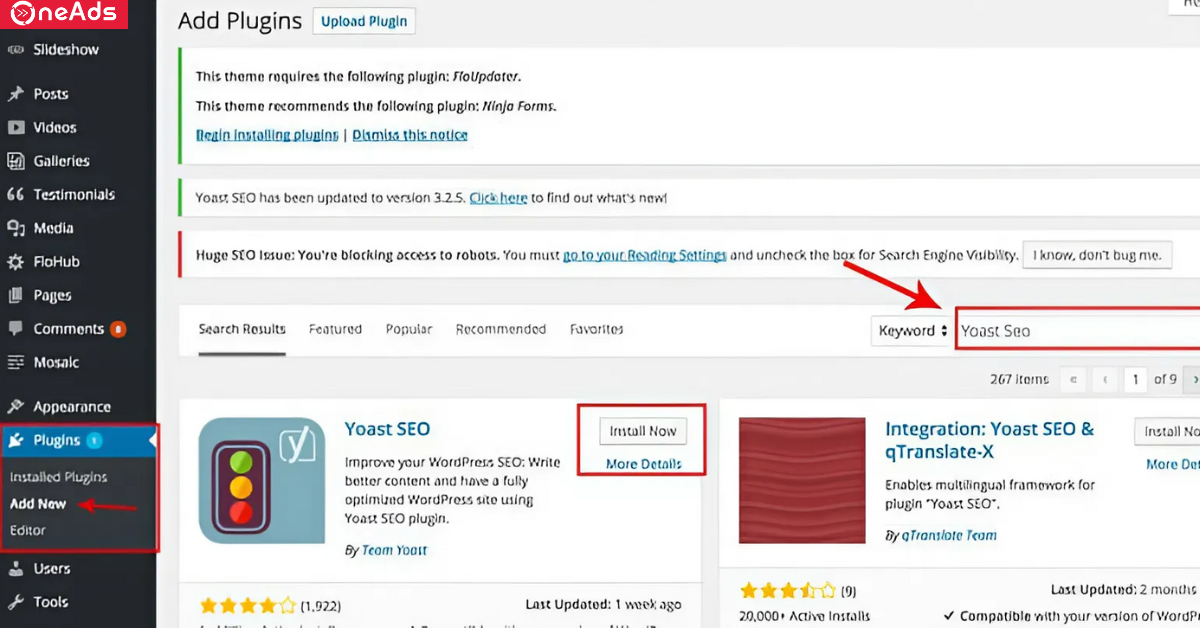Open the go to your Reading Settings link
1200x628 pixels.
point(644,255)
